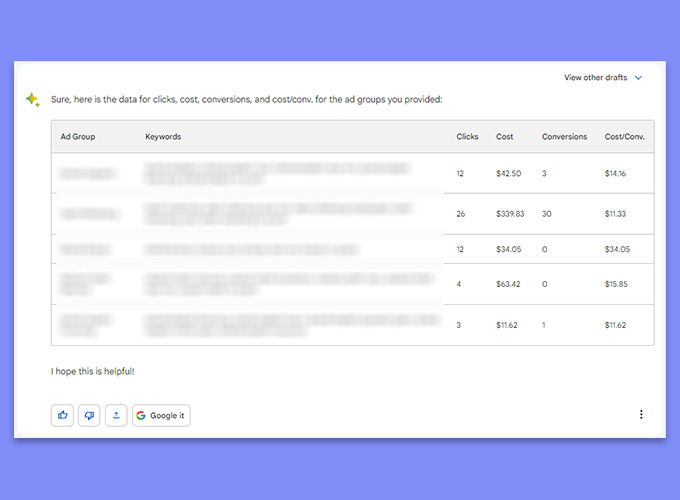Click the Cost column header
The width and height of the screenshot is (680, 500).
504,137
